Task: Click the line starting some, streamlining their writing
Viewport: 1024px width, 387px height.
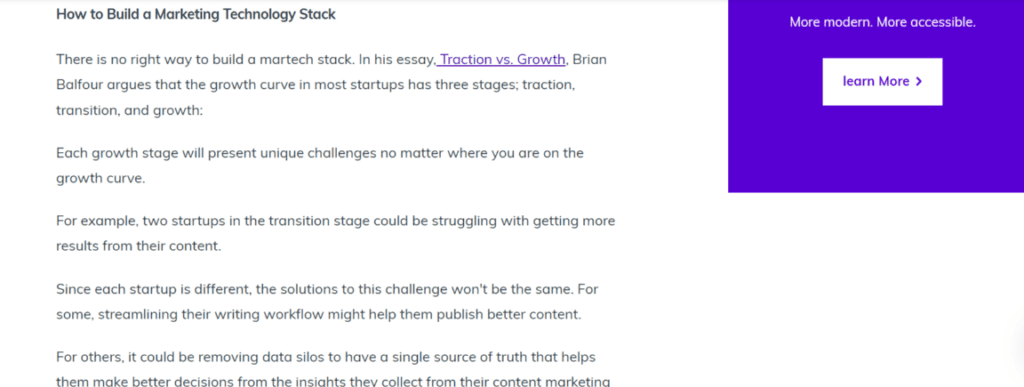Action: (319, 315)
